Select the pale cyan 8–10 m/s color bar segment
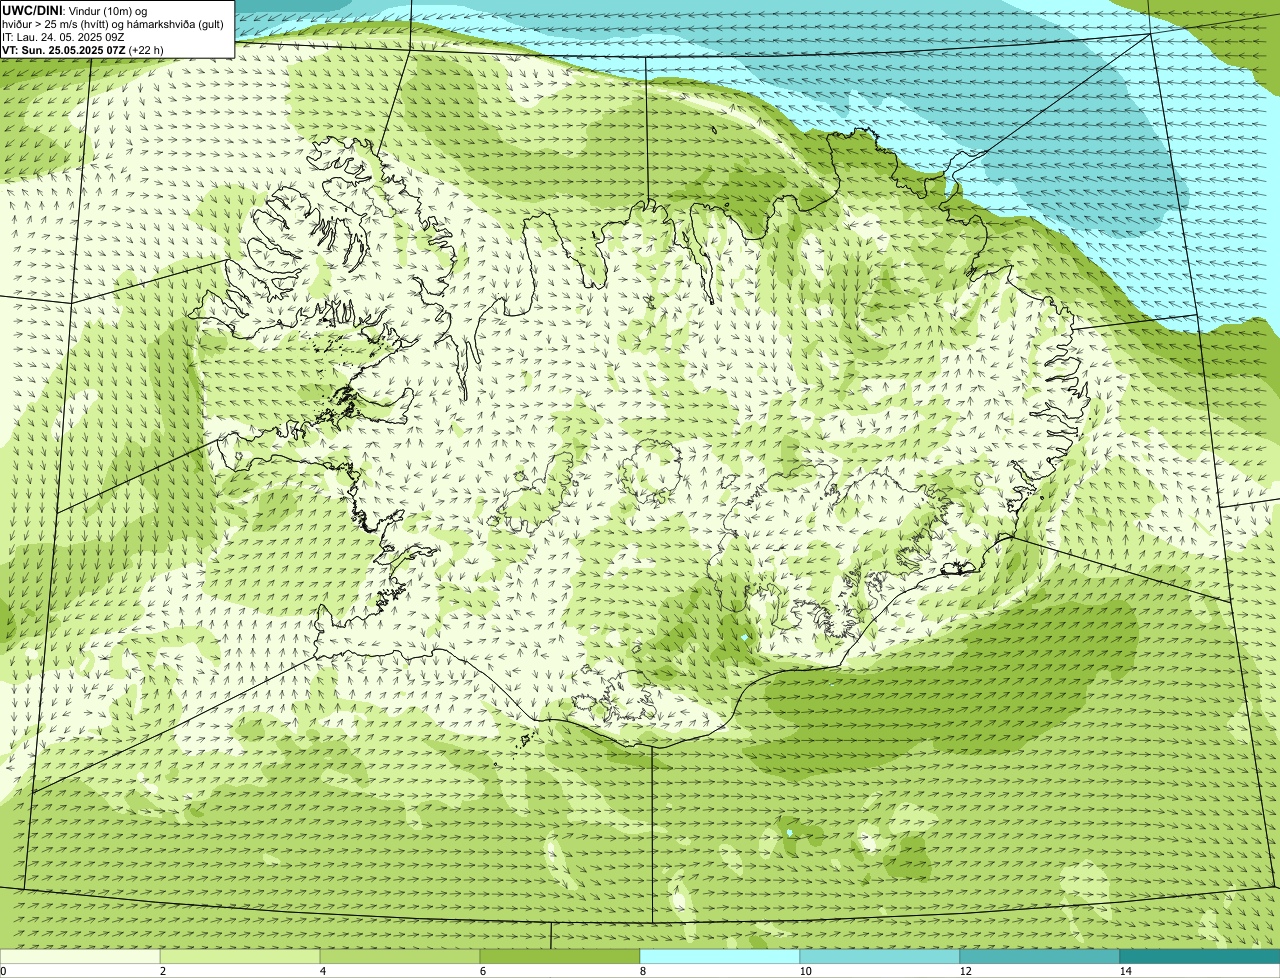This screenshot has width=1280, height=978. [720, 956]
